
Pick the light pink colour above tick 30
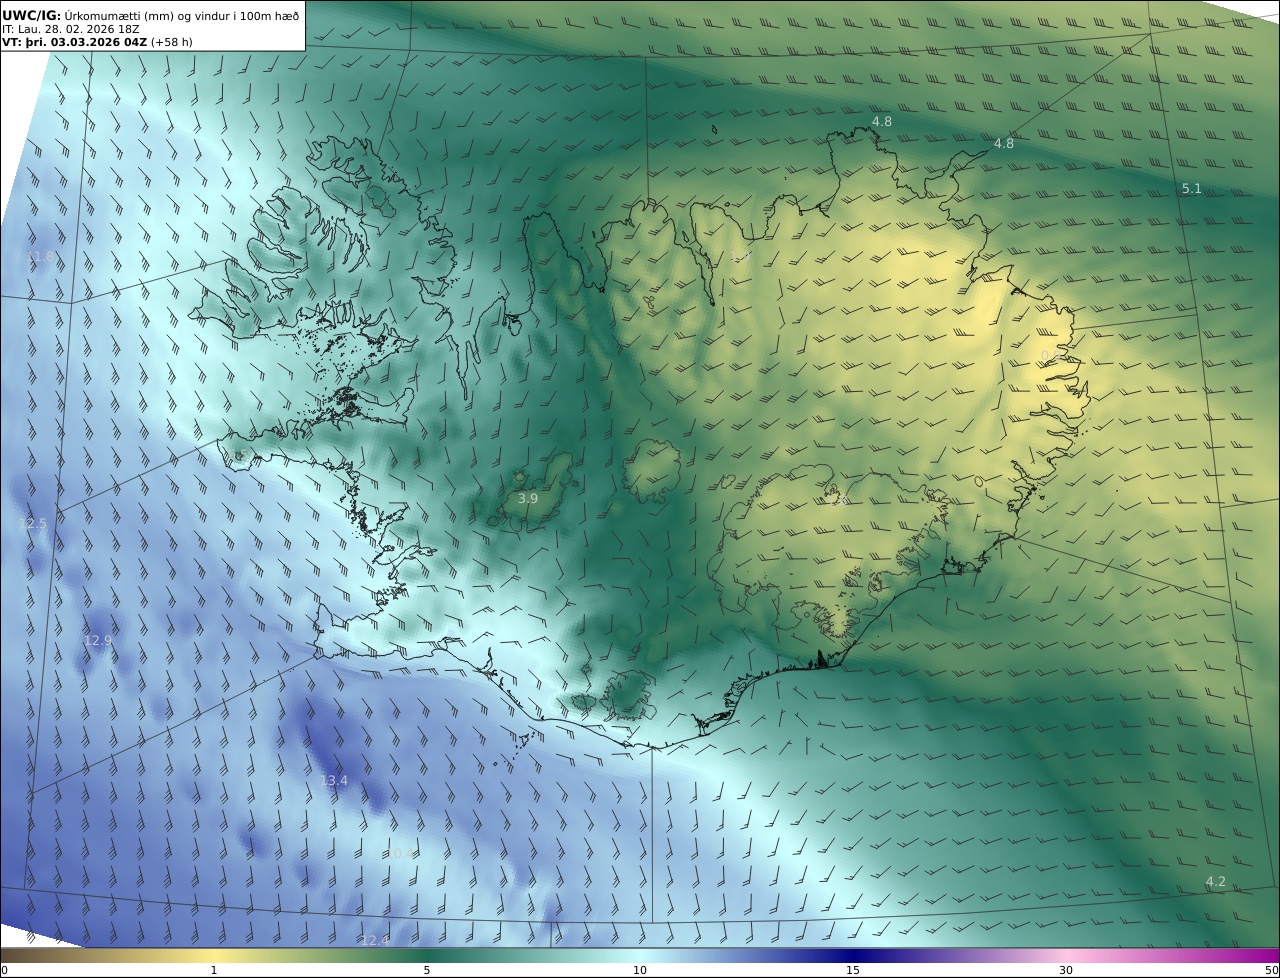[x=1066, y=955]
